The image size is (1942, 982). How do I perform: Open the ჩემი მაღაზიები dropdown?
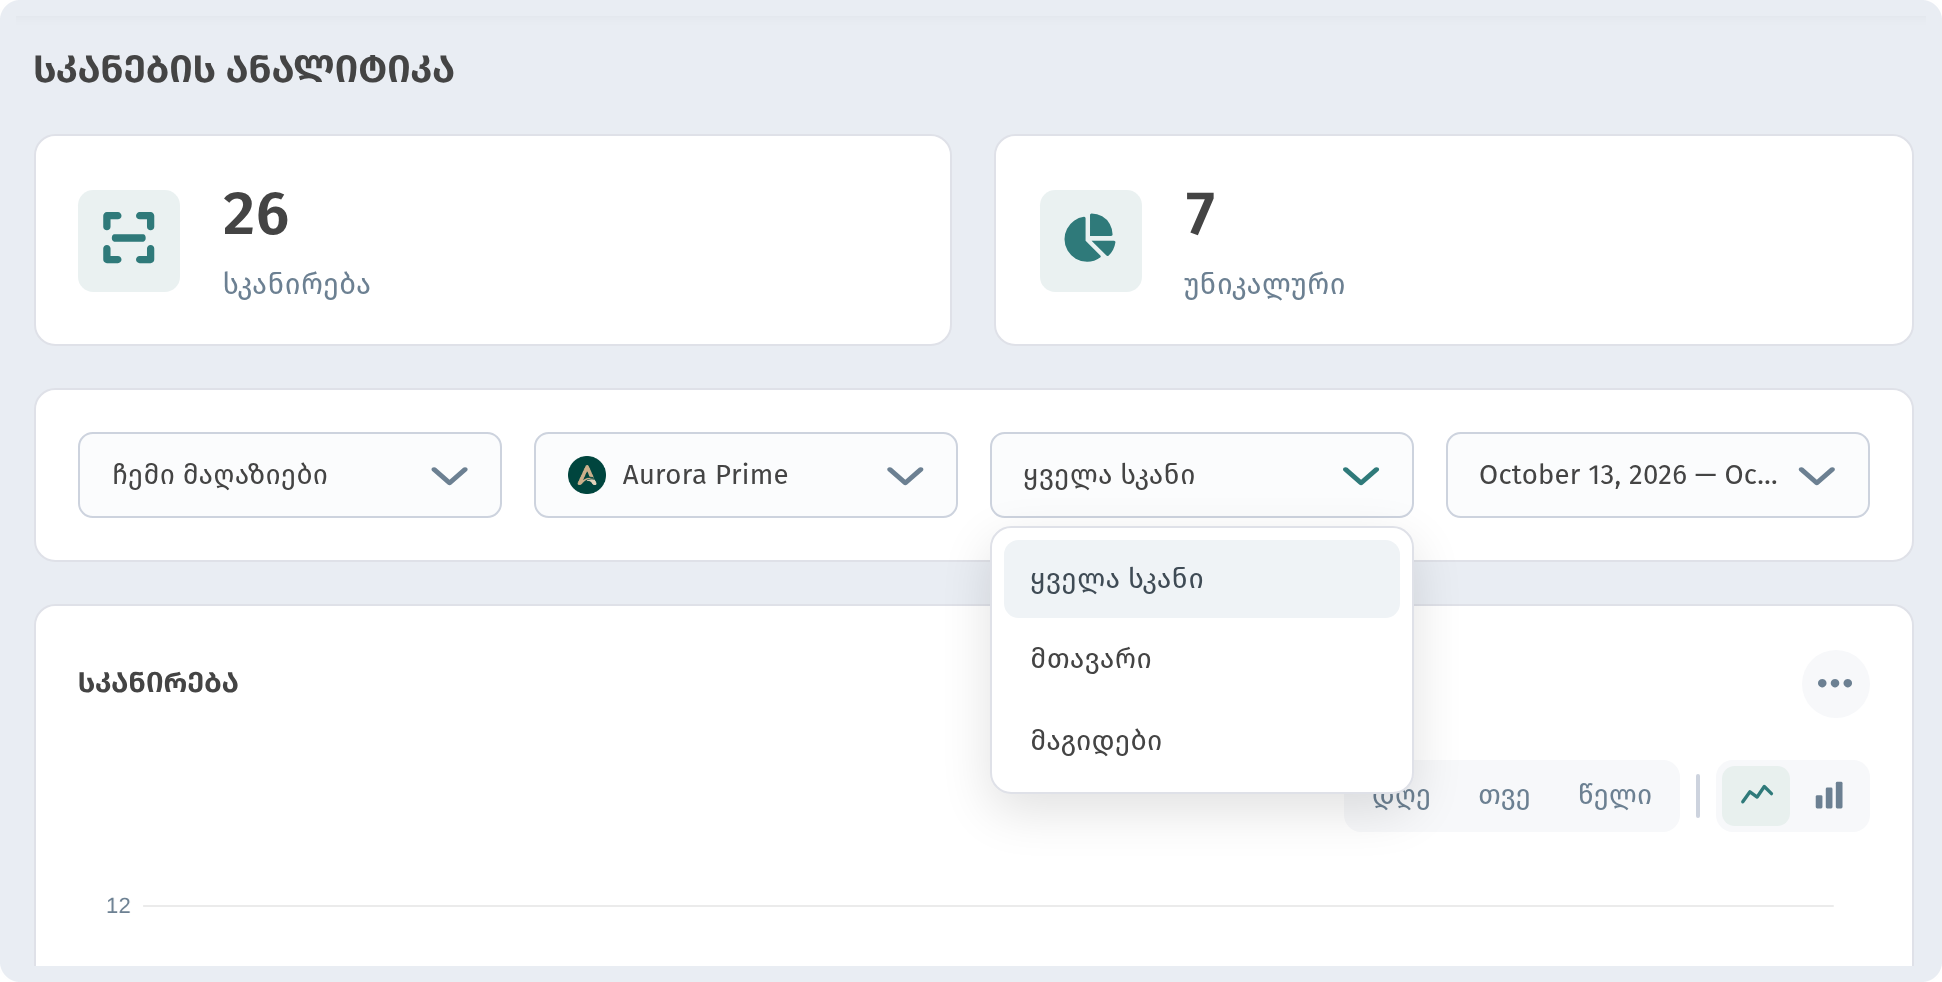tap(290, 475)
